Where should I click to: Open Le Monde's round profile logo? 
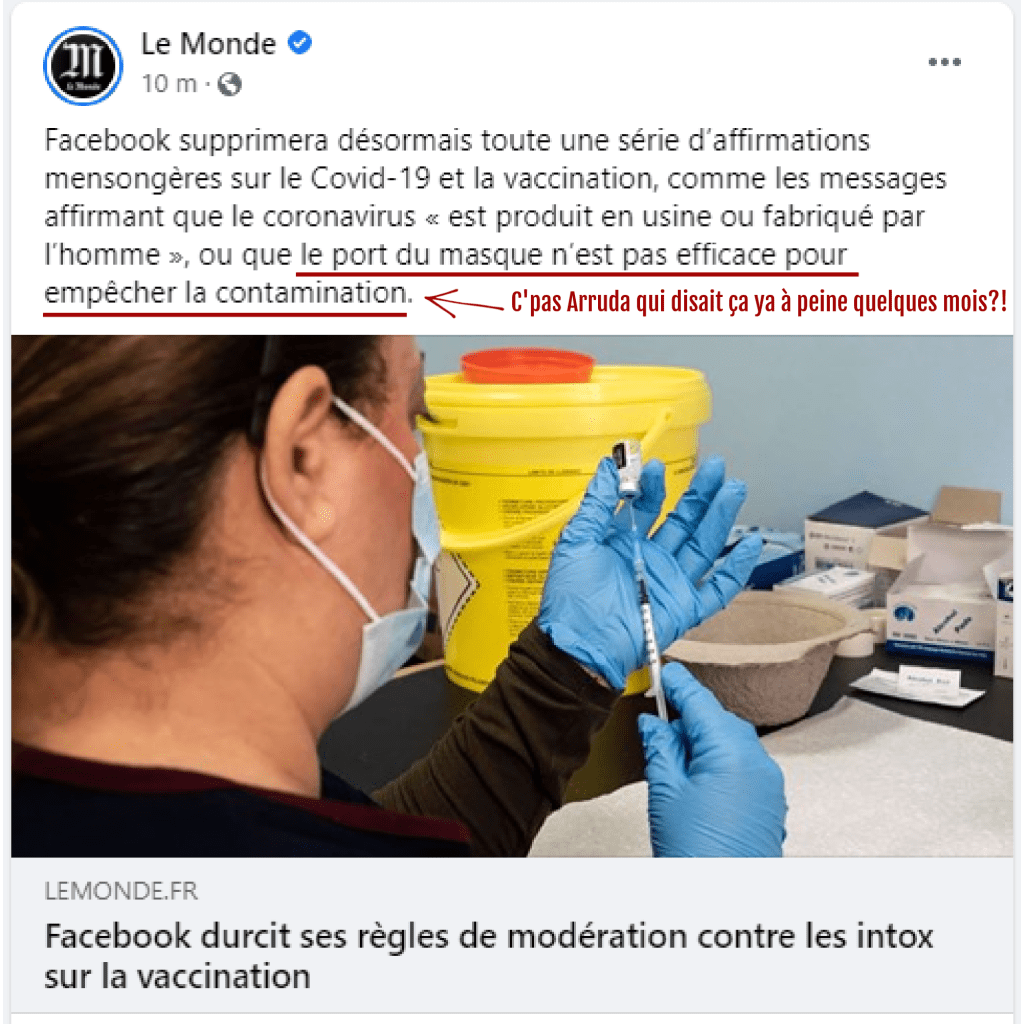click(x=83, y=66)
